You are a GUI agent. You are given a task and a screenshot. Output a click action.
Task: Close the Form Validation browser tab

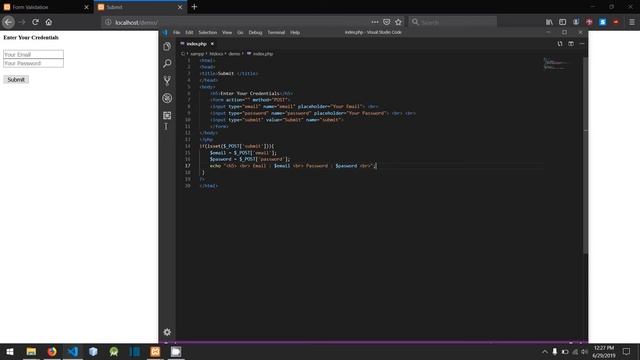pyautogui.click(x=86, y=7)
